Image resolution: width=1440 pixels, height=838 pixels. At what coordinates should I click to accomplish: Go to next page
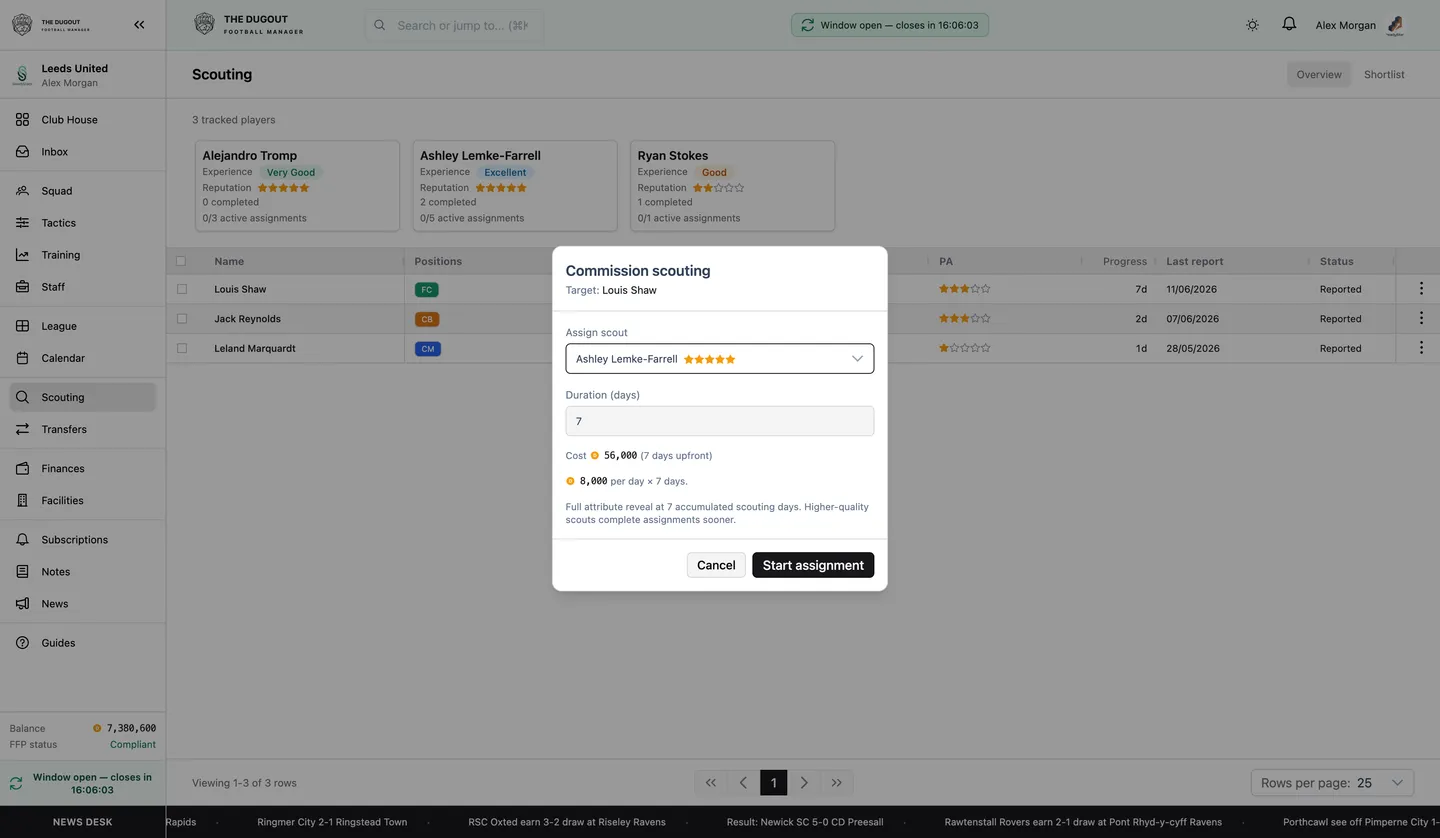tap(804, 783)
